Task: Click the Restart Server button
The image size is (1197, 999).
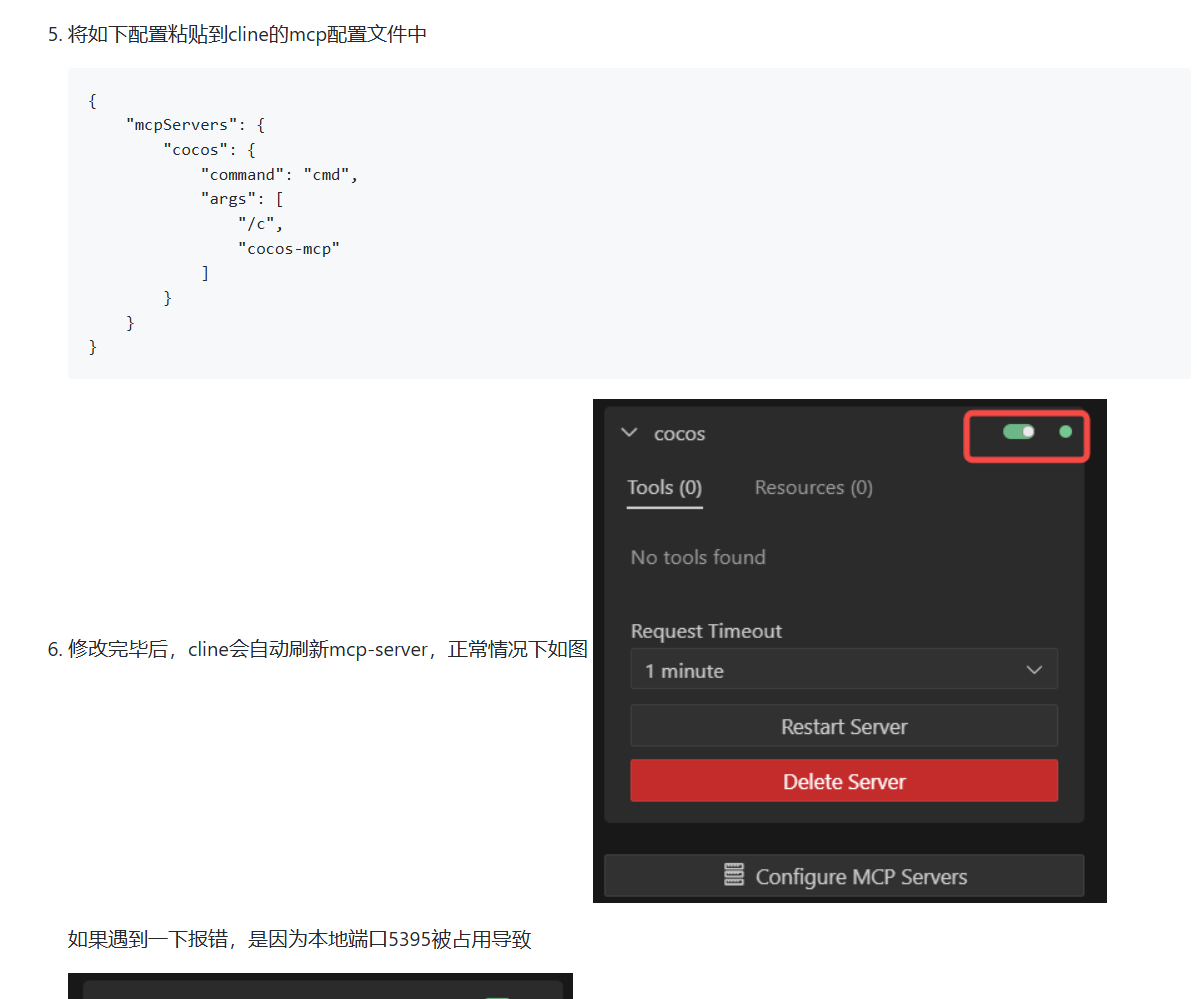Action: pos(844,726)
